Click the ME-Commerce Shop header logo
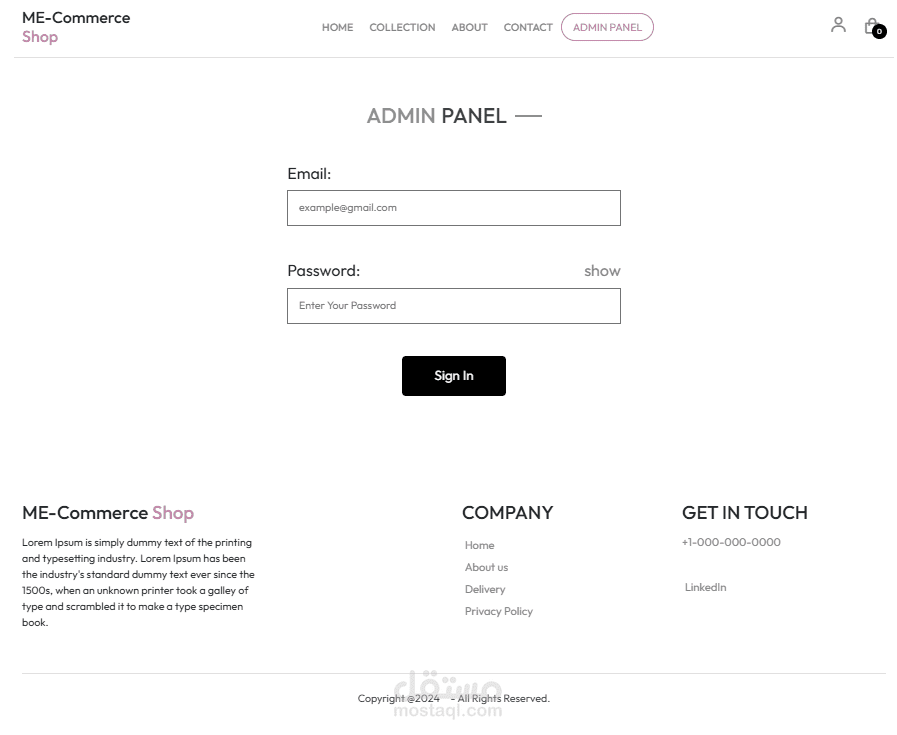The width and height of the screenshot is (897, 735). [76, 27]
